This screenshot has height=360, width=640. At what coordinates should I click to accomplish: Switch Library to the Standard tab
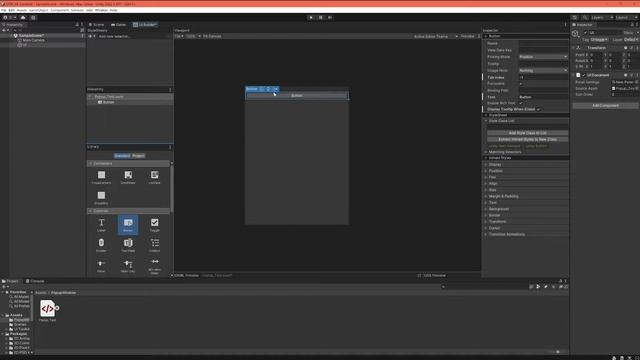click(122, 156)
